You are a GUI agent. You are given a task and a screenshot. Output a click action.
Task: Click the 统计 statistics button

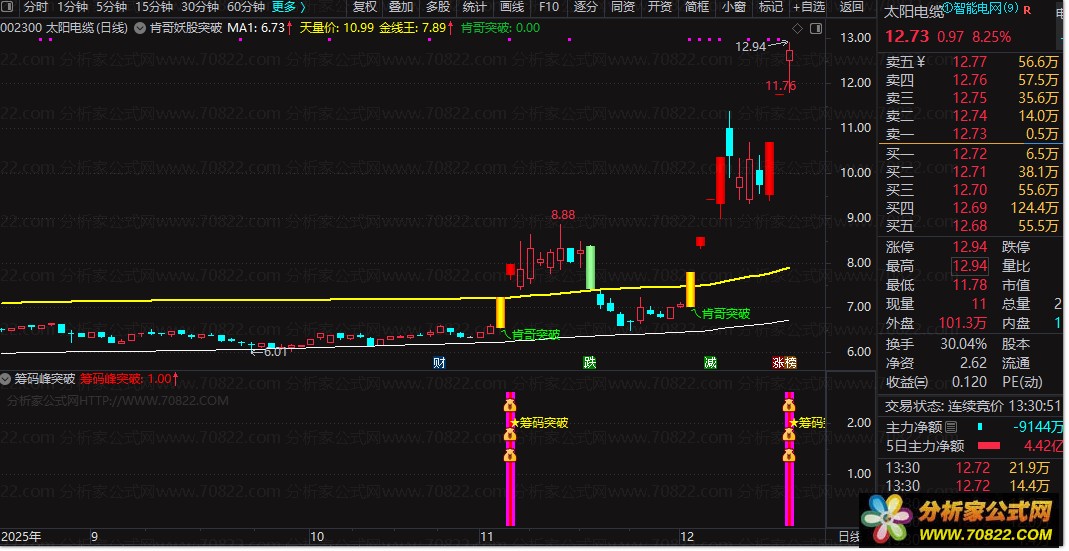(475, 8)
